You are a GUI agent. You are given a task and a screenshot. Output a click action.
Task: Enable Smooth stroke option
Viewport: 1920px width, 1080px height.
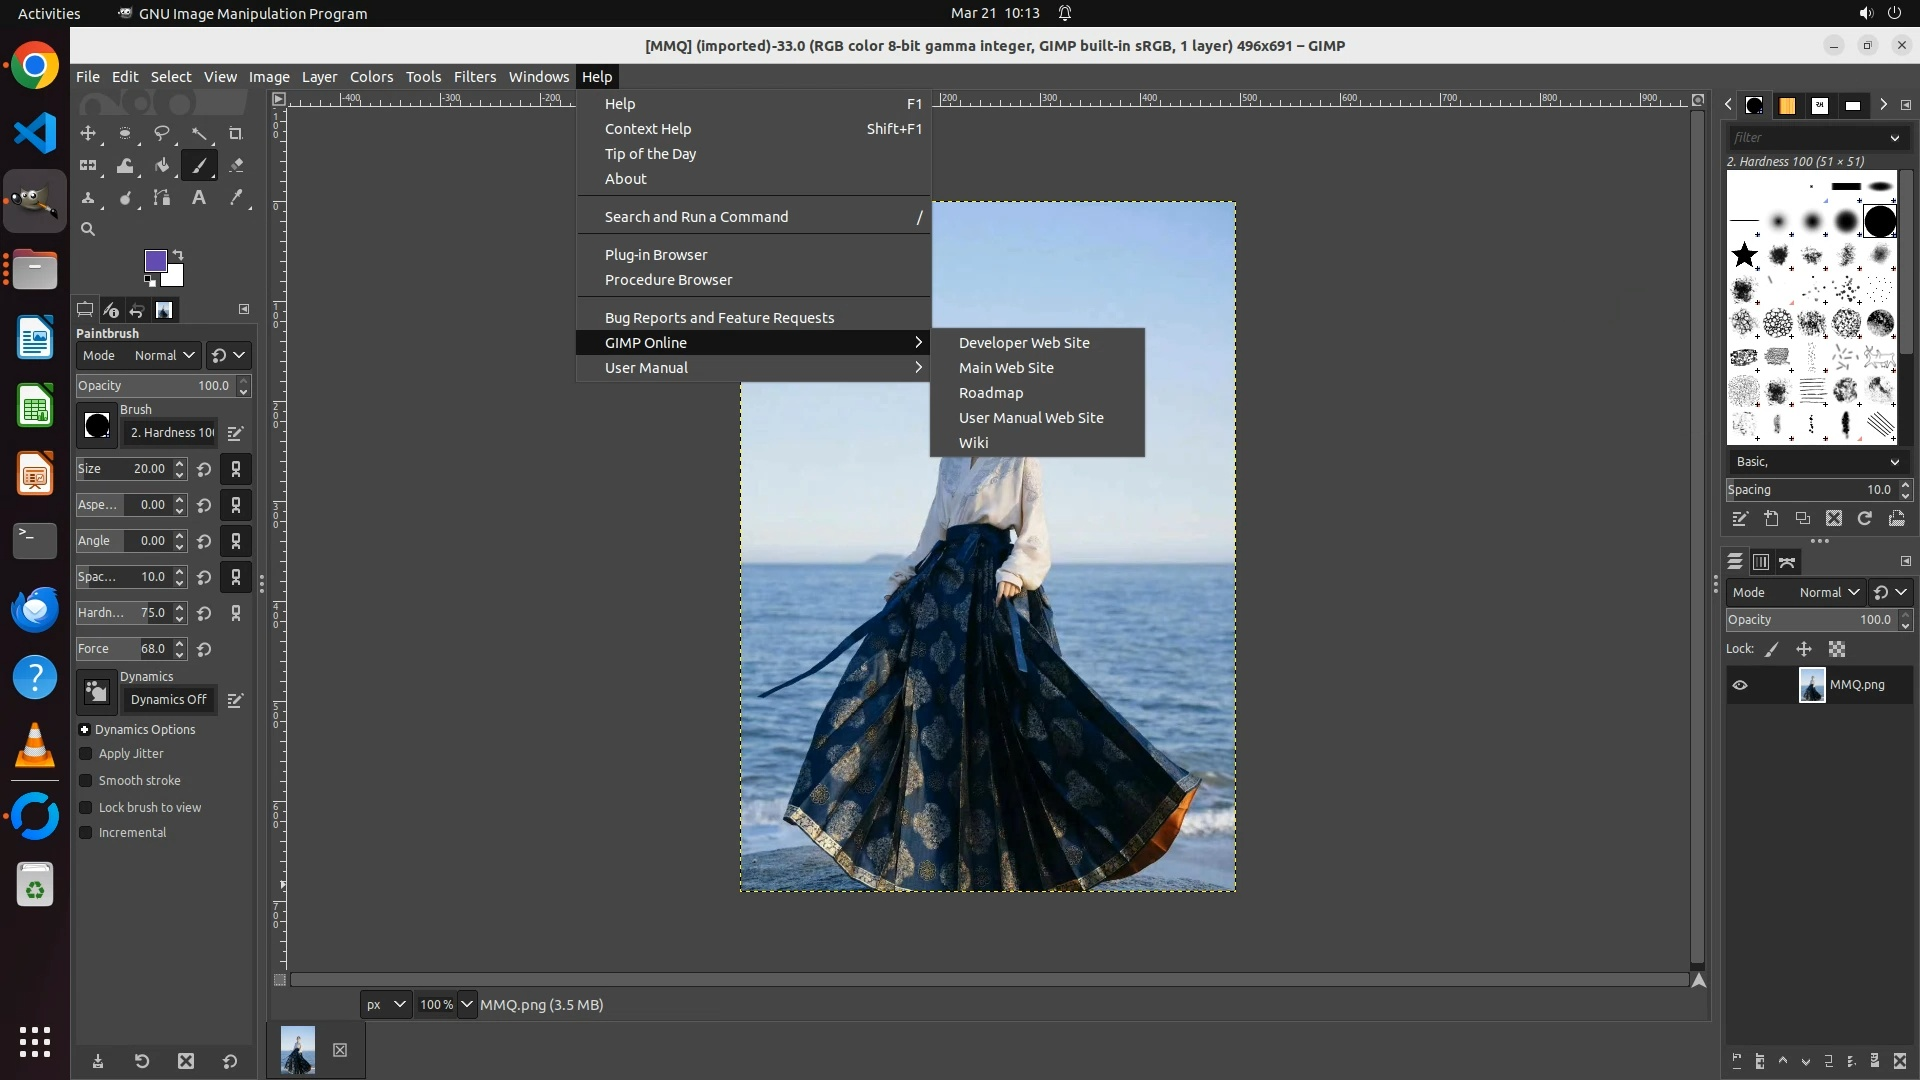[86, 781]
